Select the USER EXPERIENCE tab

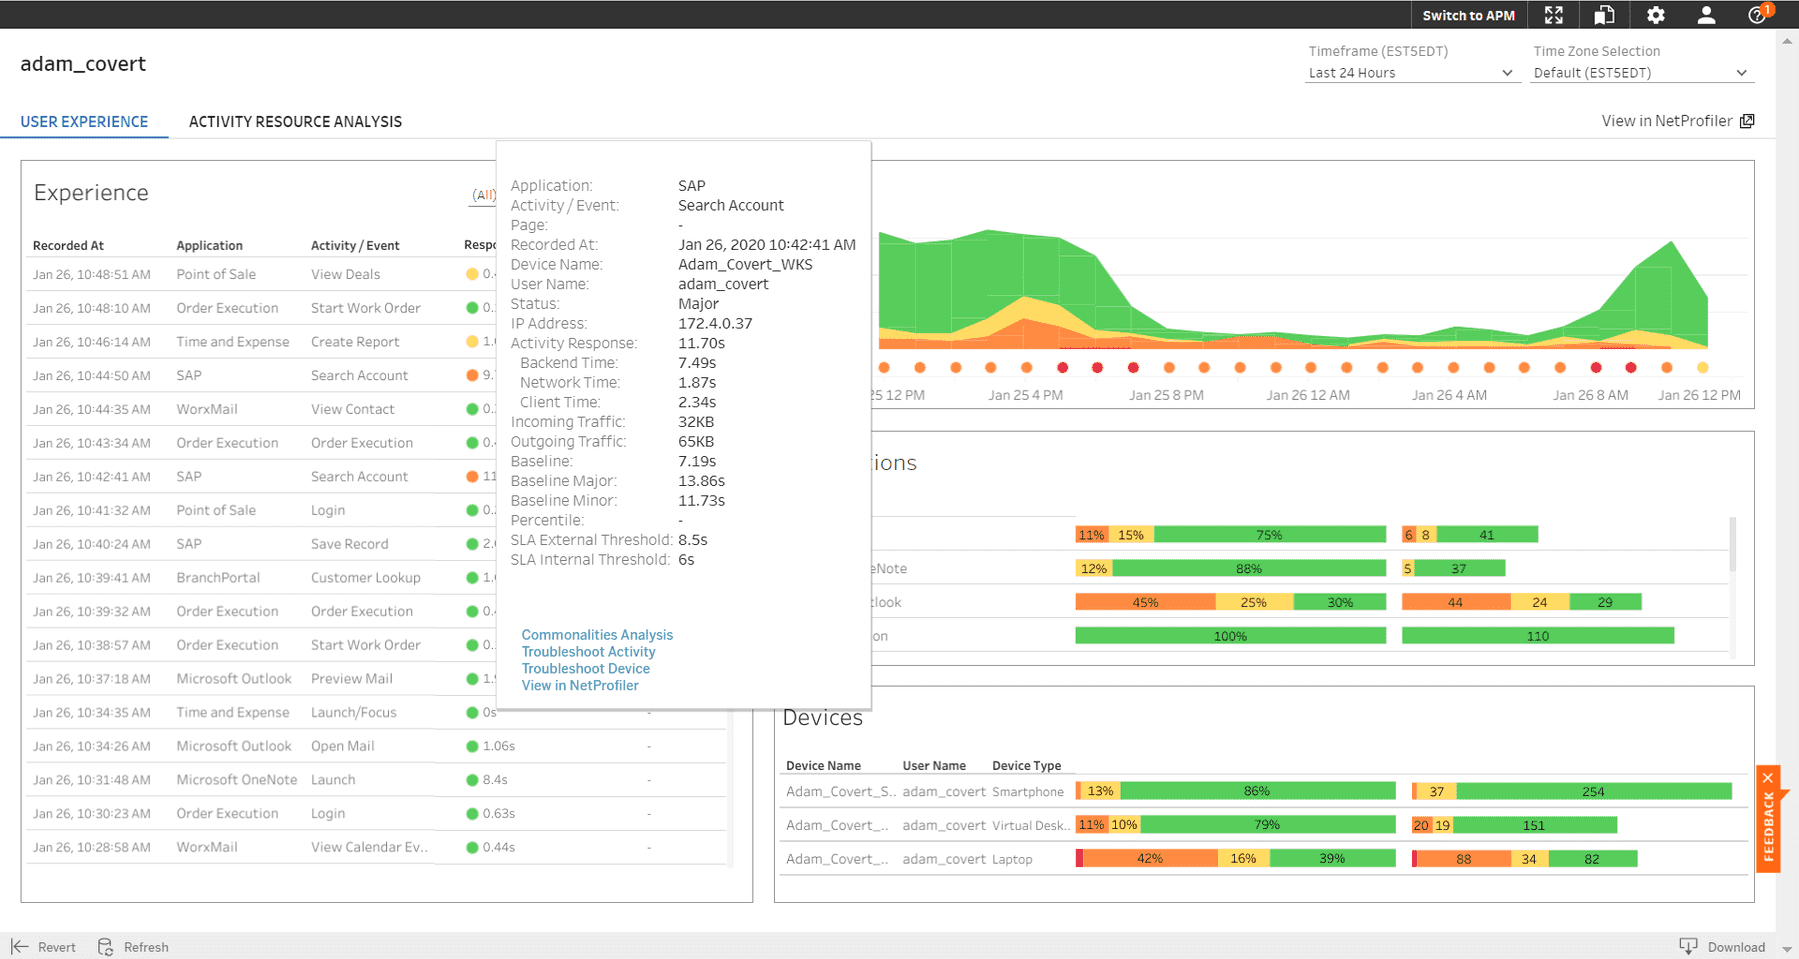coord(85,121)
